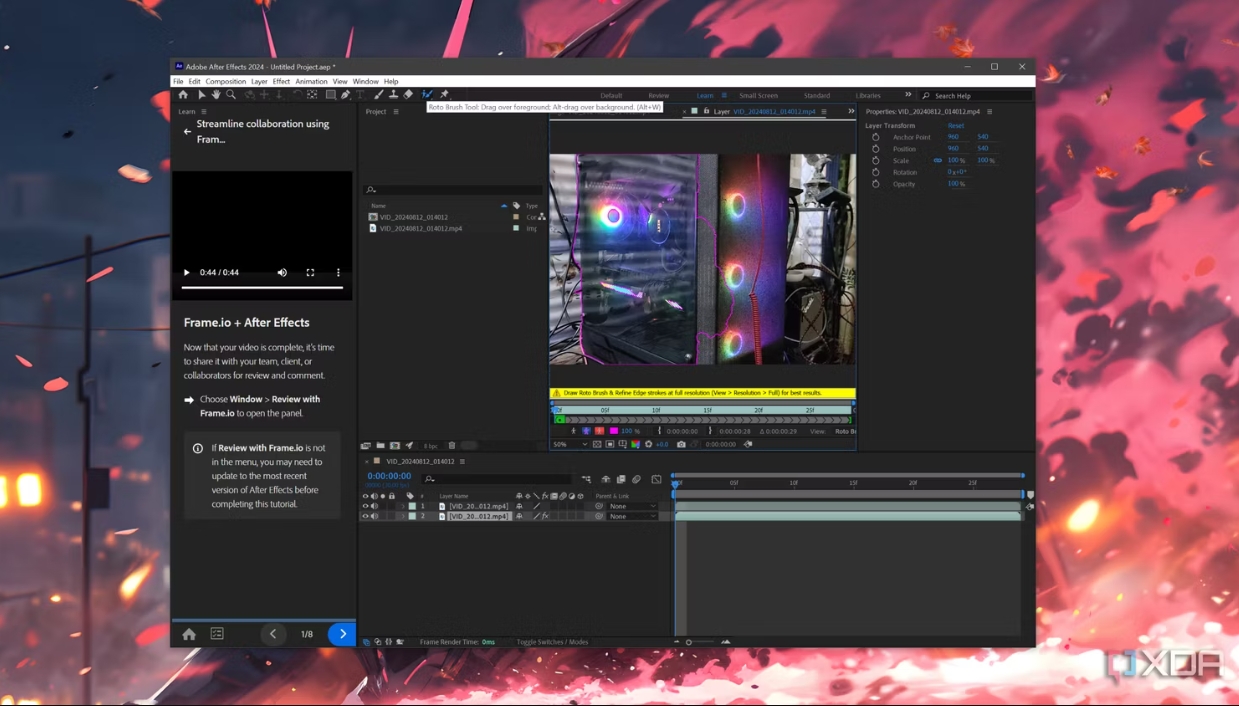Take a snapshot with the camera icon
Viewport: 1239px width, 706px height.
pyautogui.click(x=681, y=444)
